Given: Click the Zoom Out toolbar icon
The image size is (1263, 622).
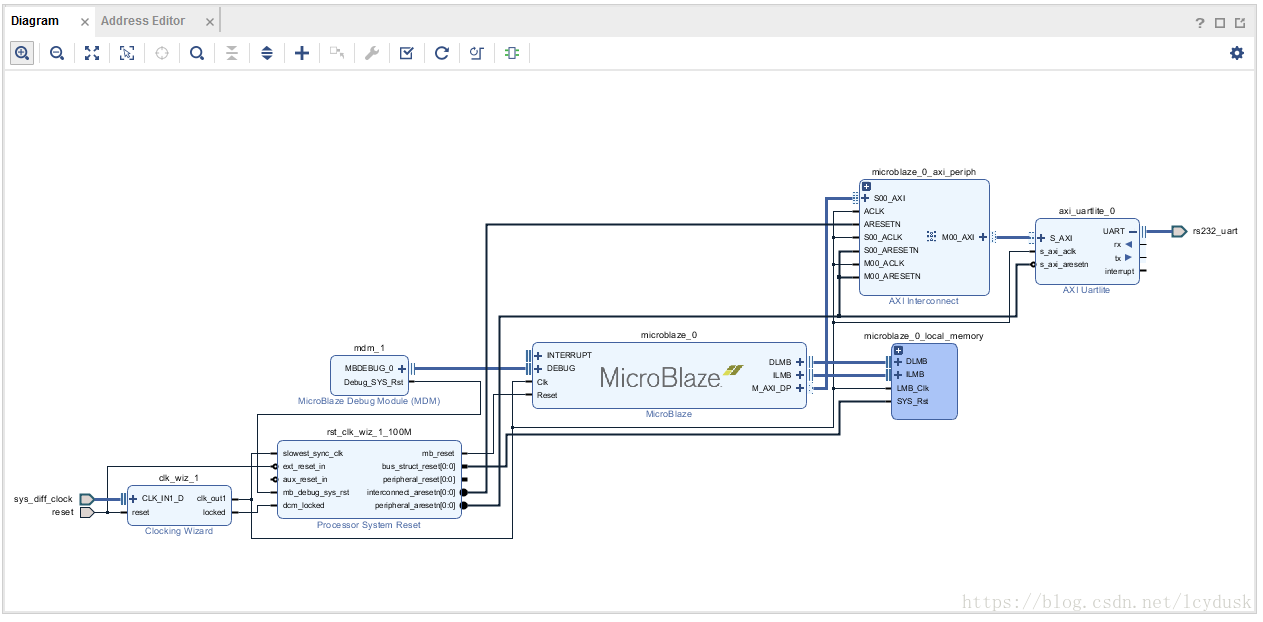Looking at the screenshot, I should 57,53.
